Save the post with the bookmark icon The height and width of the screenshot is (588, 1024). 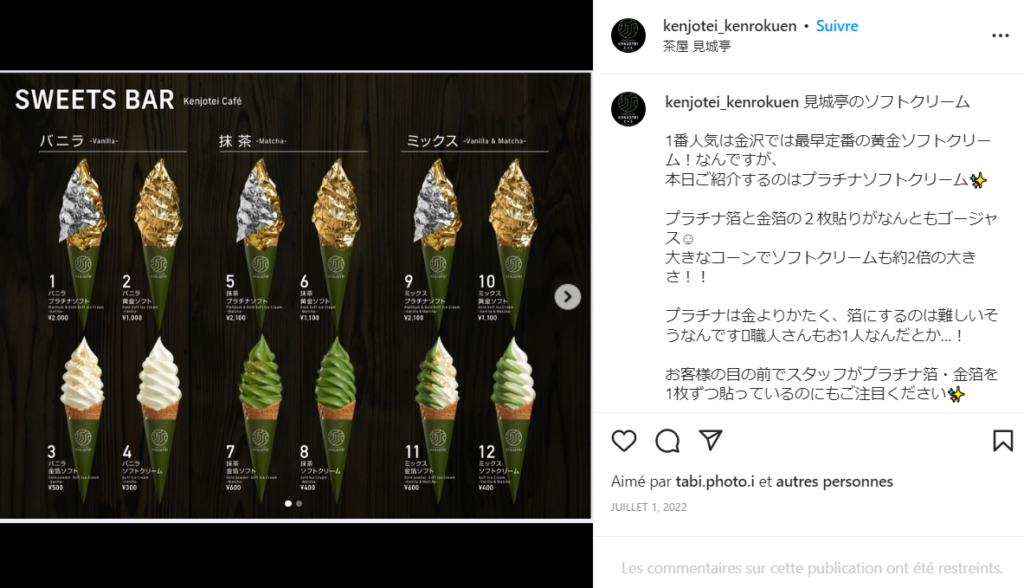[1002, 441]
